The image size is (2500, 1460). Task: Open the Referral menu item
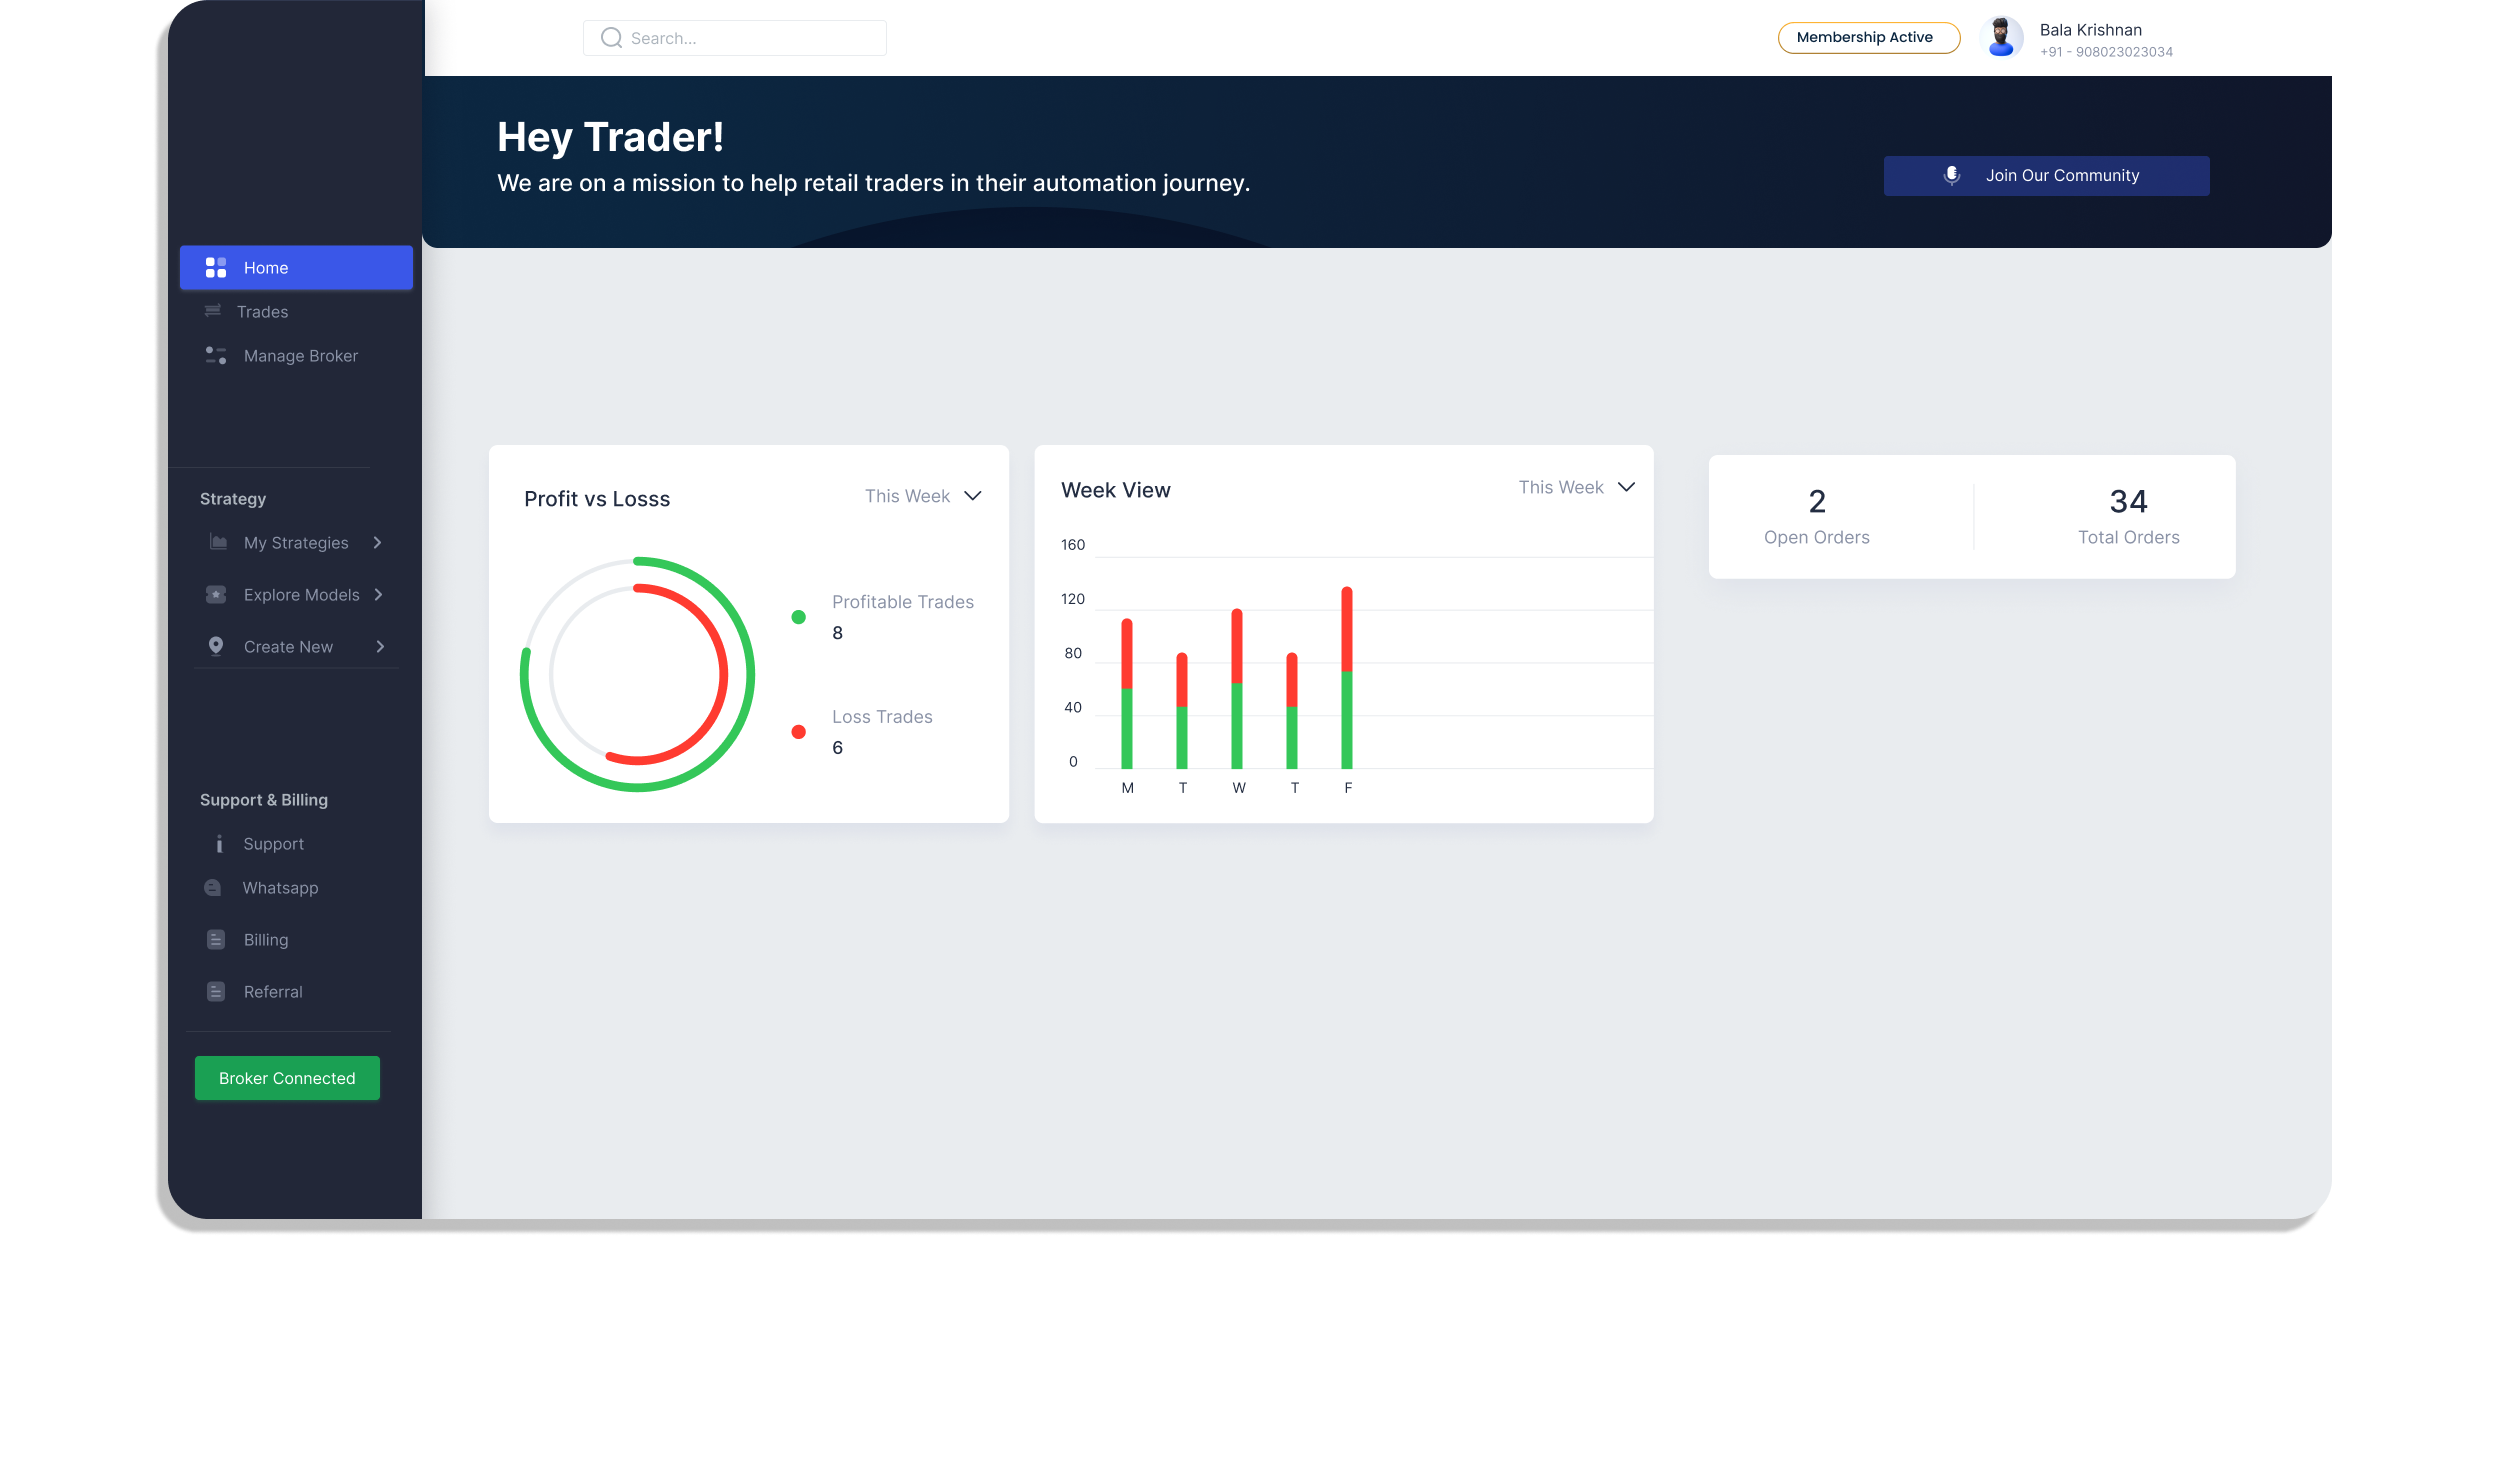coord(272,992)
